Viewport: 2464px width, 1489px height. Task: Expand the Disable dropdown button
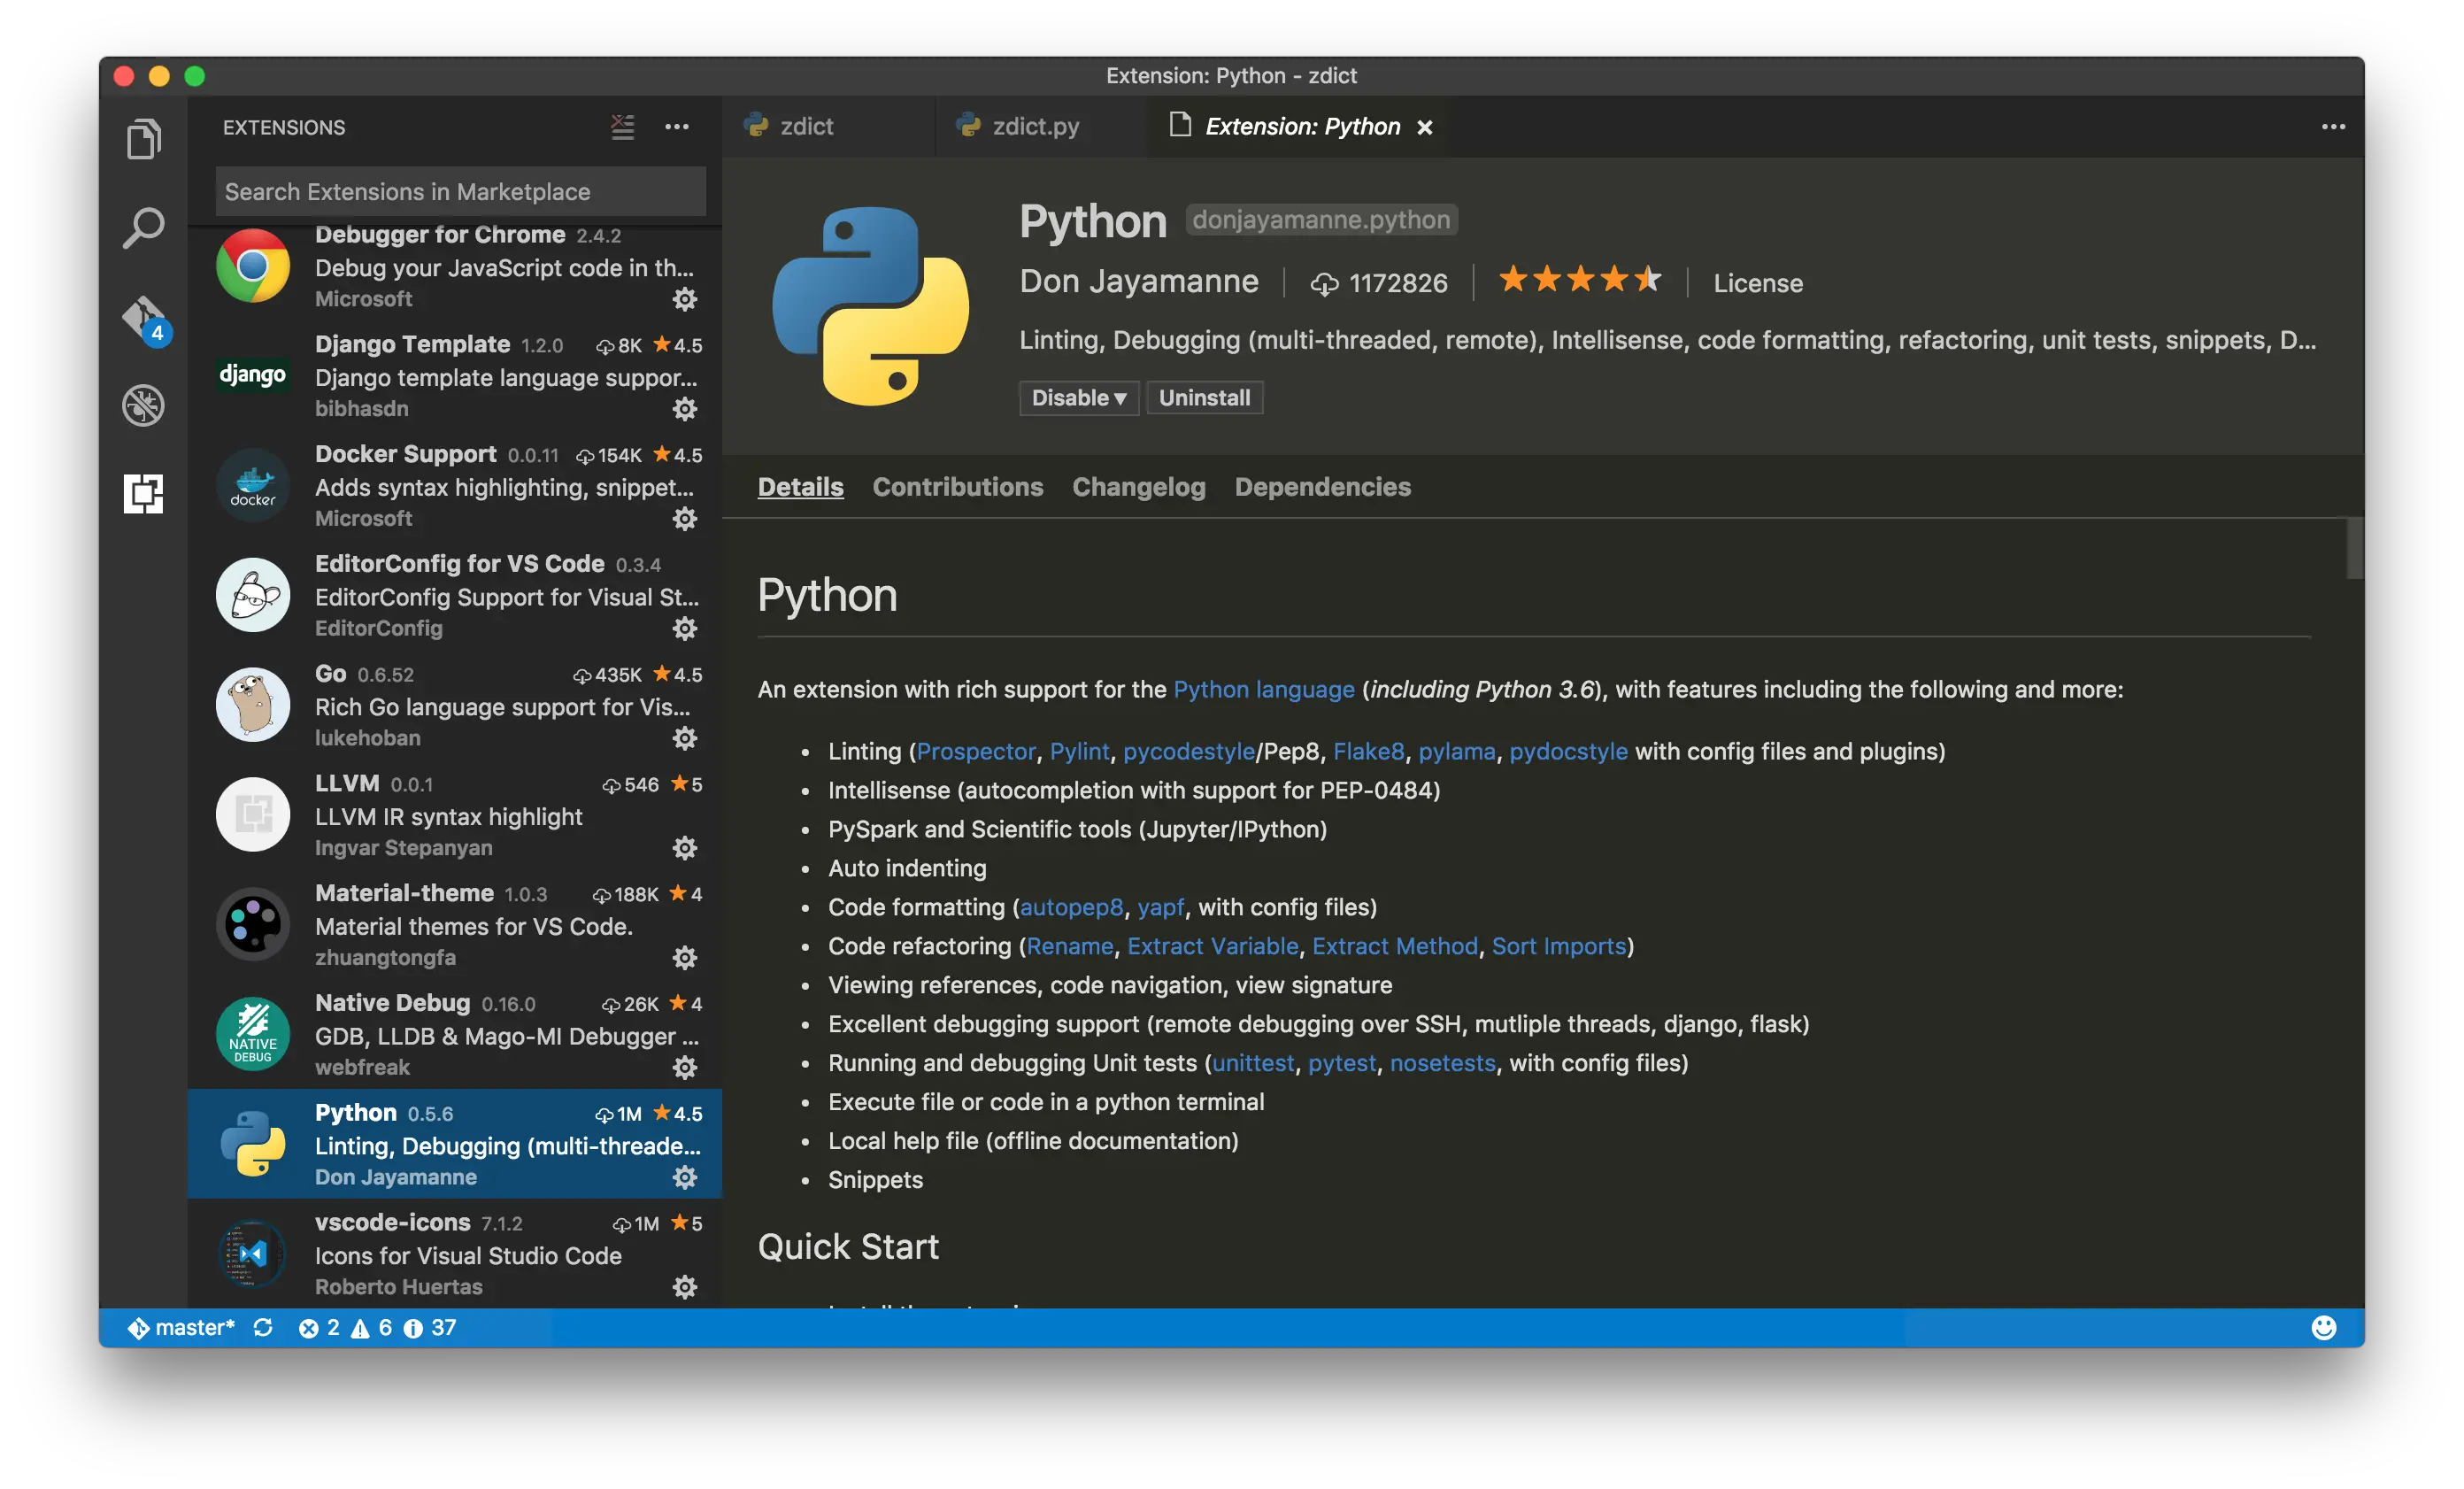[1078, 398]
